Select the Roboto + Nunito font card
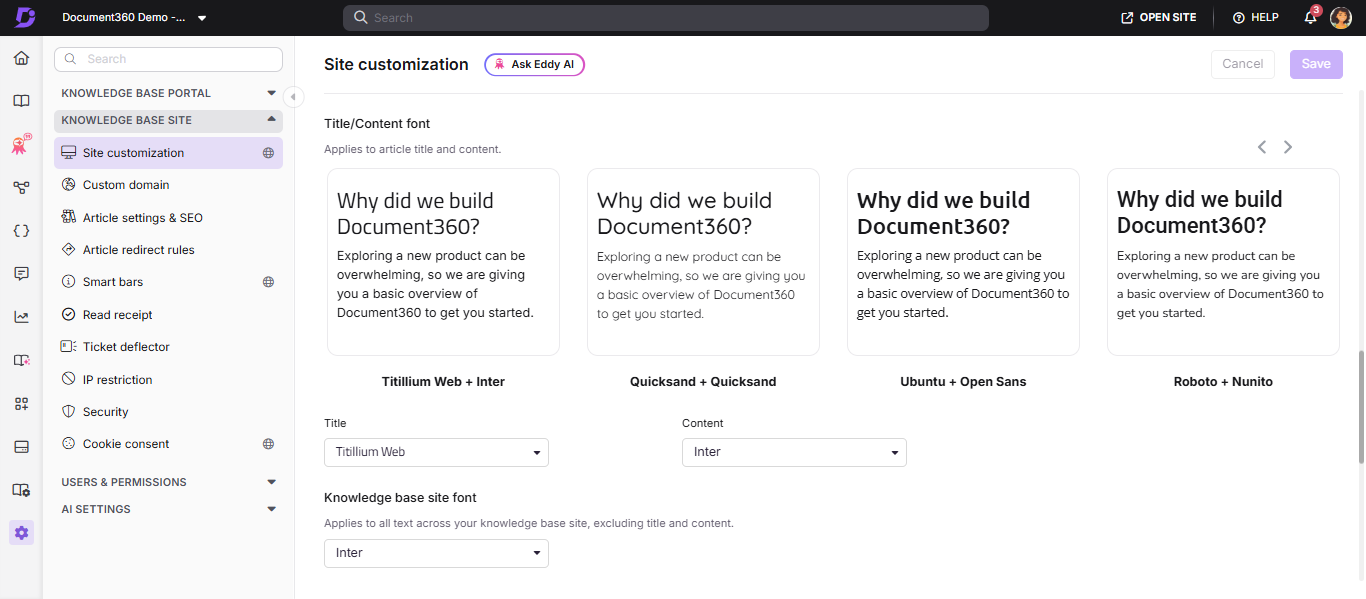 coord(1223,262)
